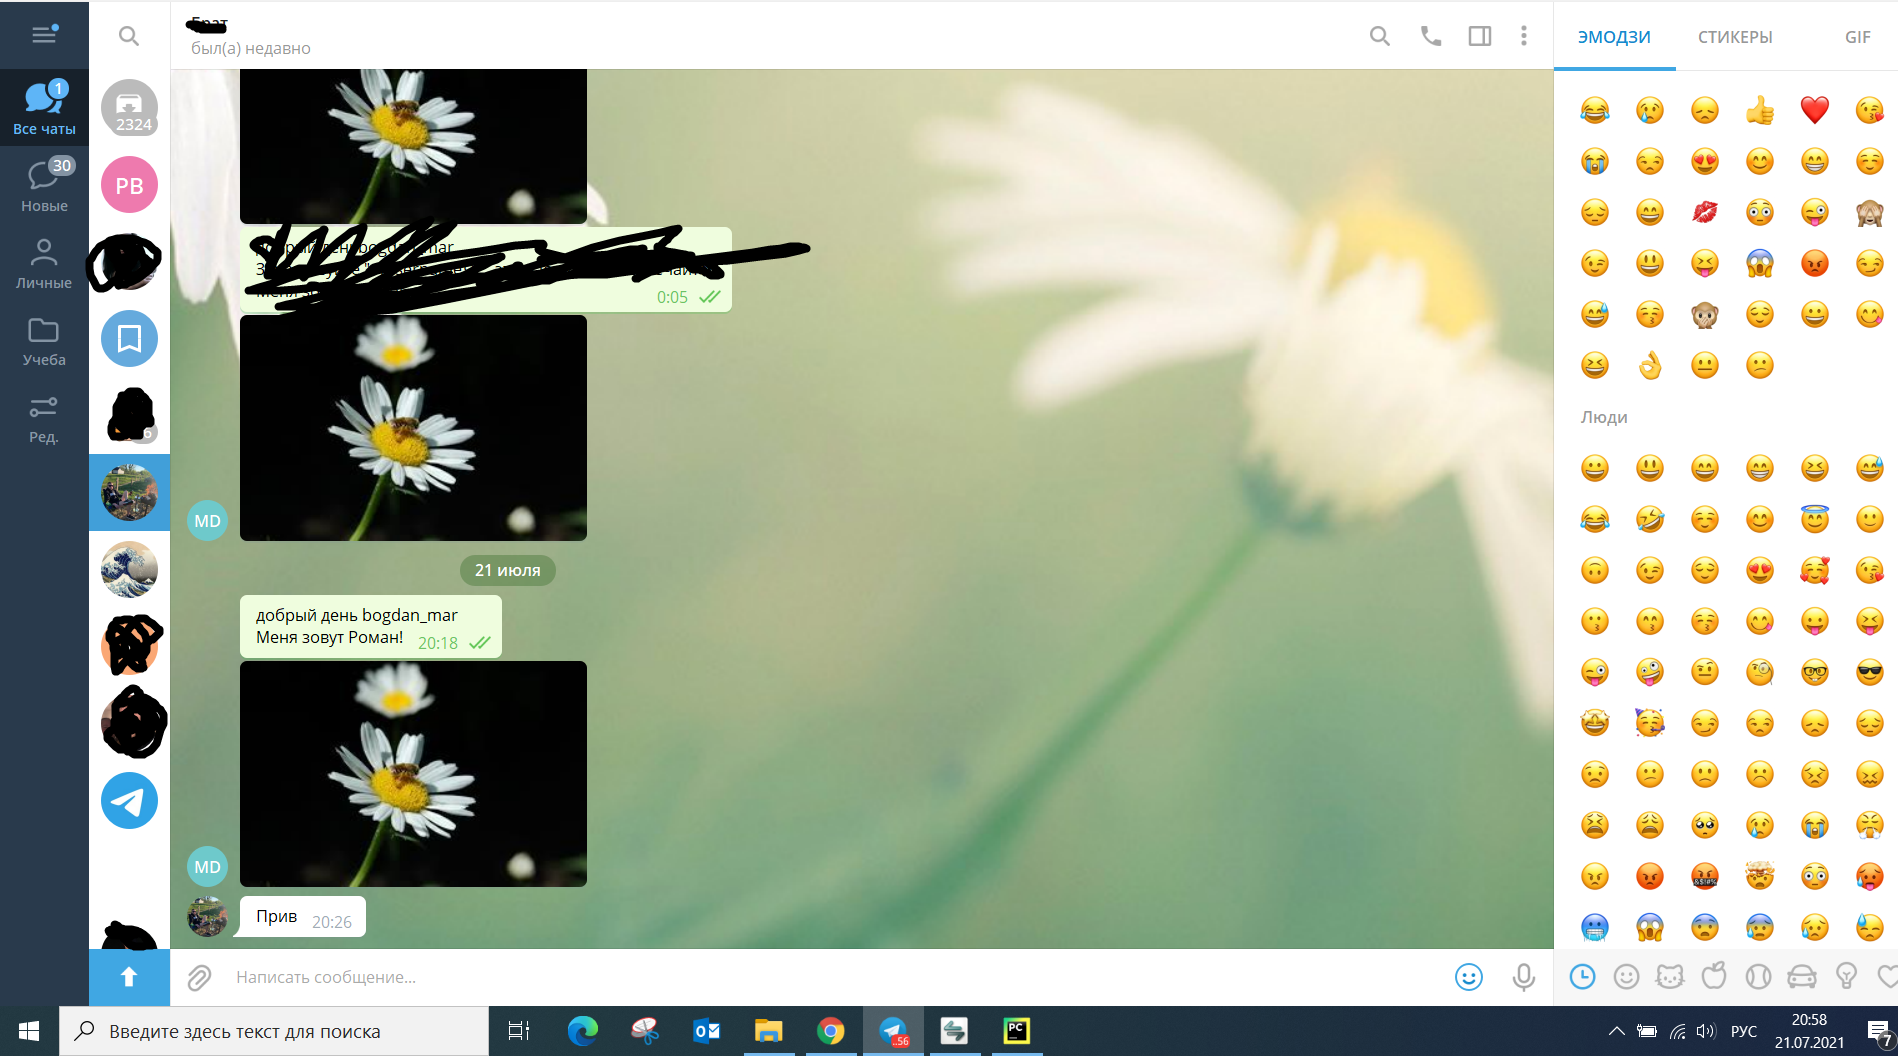Open the Windows Start menu
Image resolution: width=1898 pixels, height=1056 pixels.
tap(29, 1031)
